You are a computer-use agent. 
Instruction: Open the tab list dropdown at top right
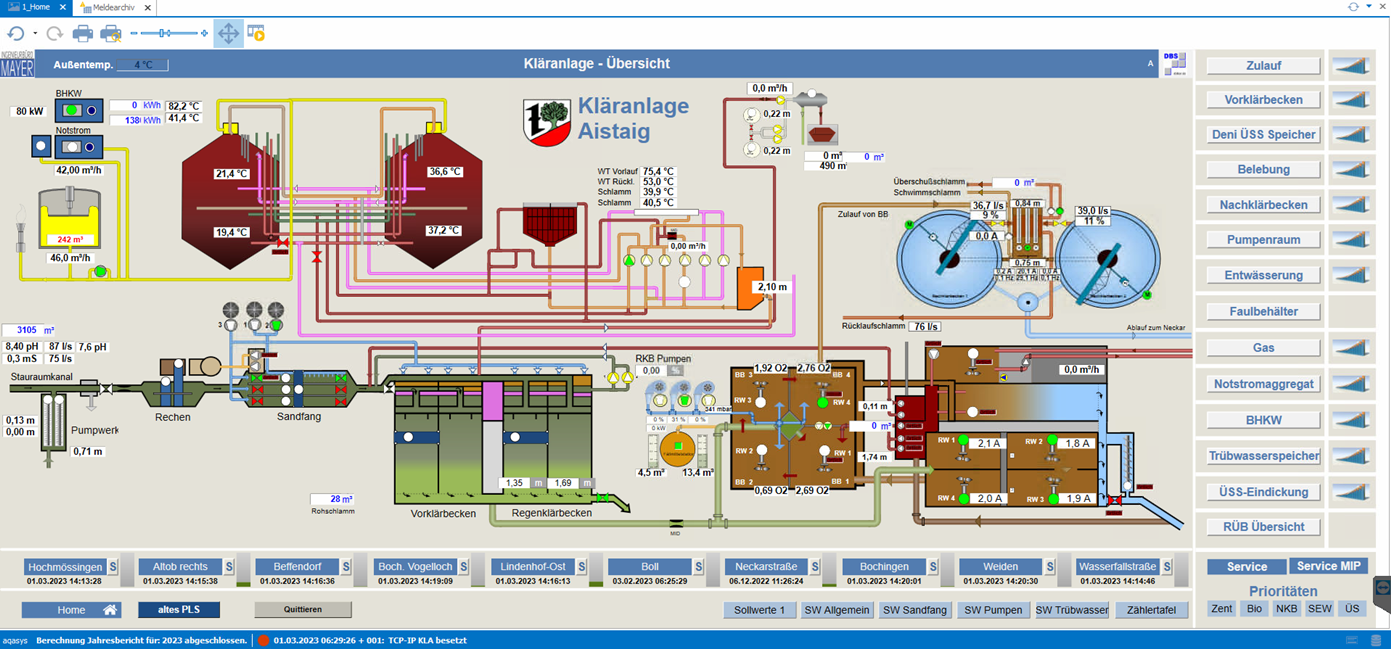click(1370, 7)
